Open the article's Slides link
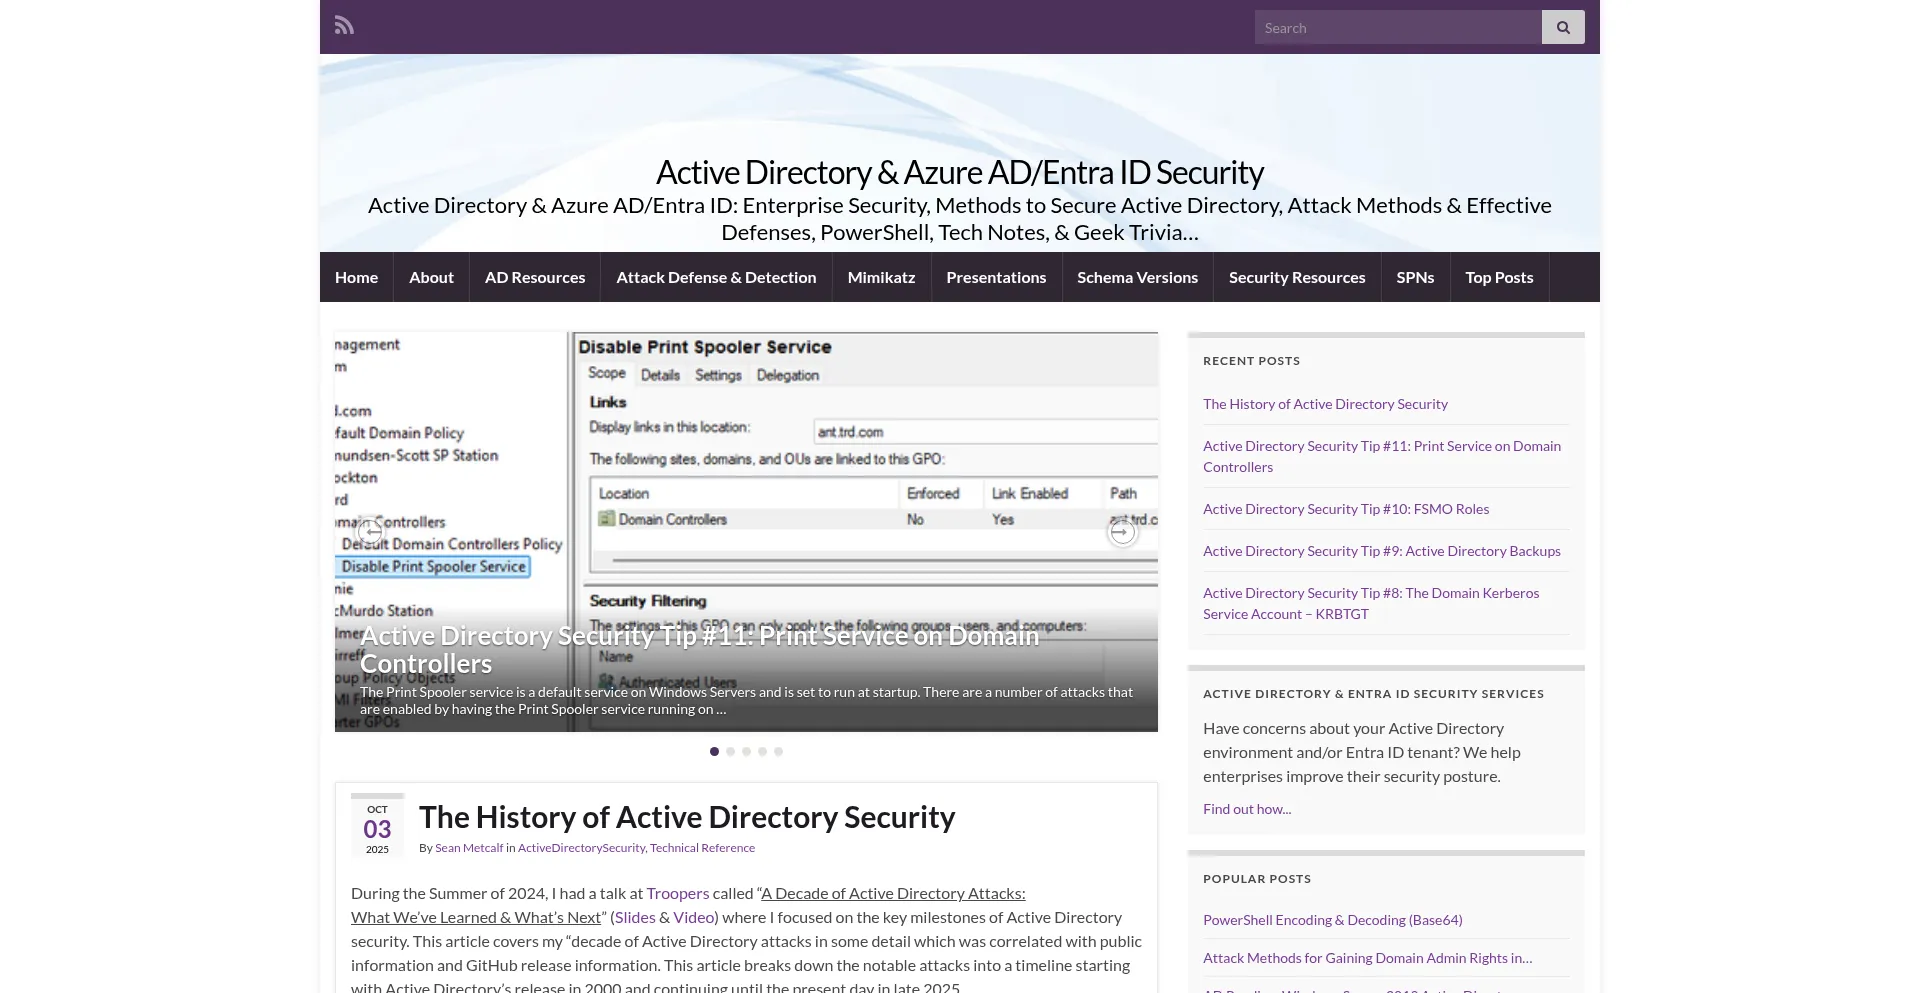This screenshot has width=1920, height=993. coord(635,917)
